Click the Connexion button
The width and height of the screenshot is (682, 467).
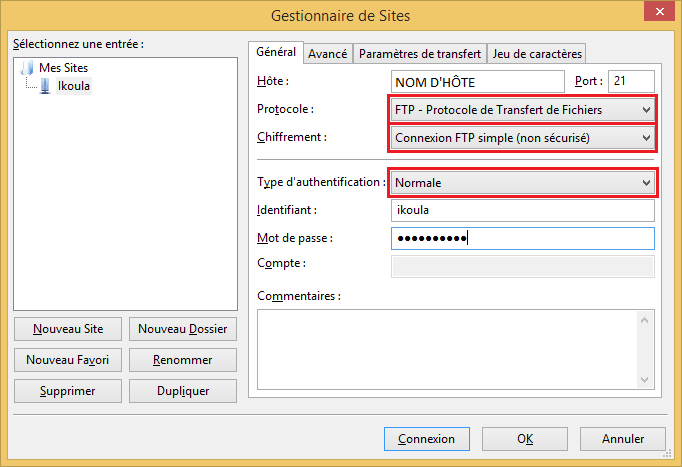(x=427, y=439)
